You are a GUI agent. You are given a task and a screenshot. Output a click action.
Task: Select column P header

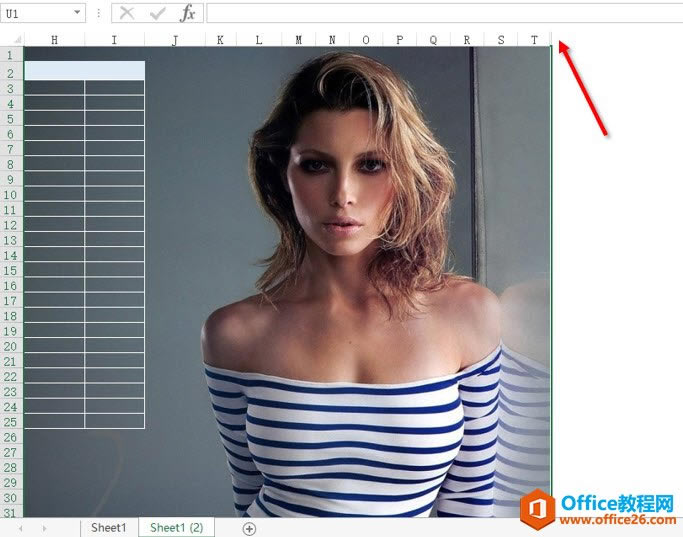tap(399, 40)
